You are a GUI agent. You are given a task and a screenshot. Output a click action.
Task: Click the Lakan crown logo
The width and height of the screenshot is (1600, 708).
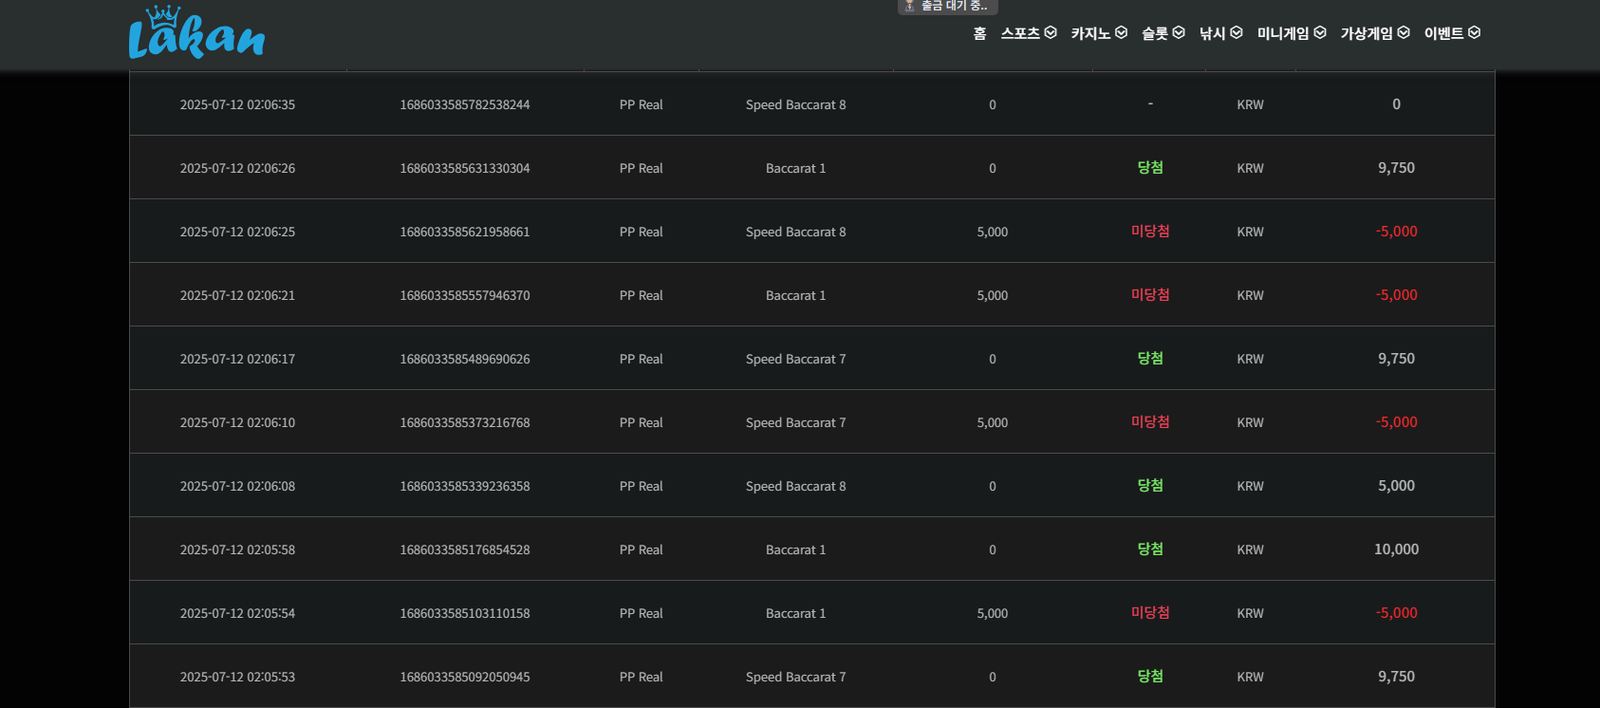pyautogui.click(x=196, y=34)
